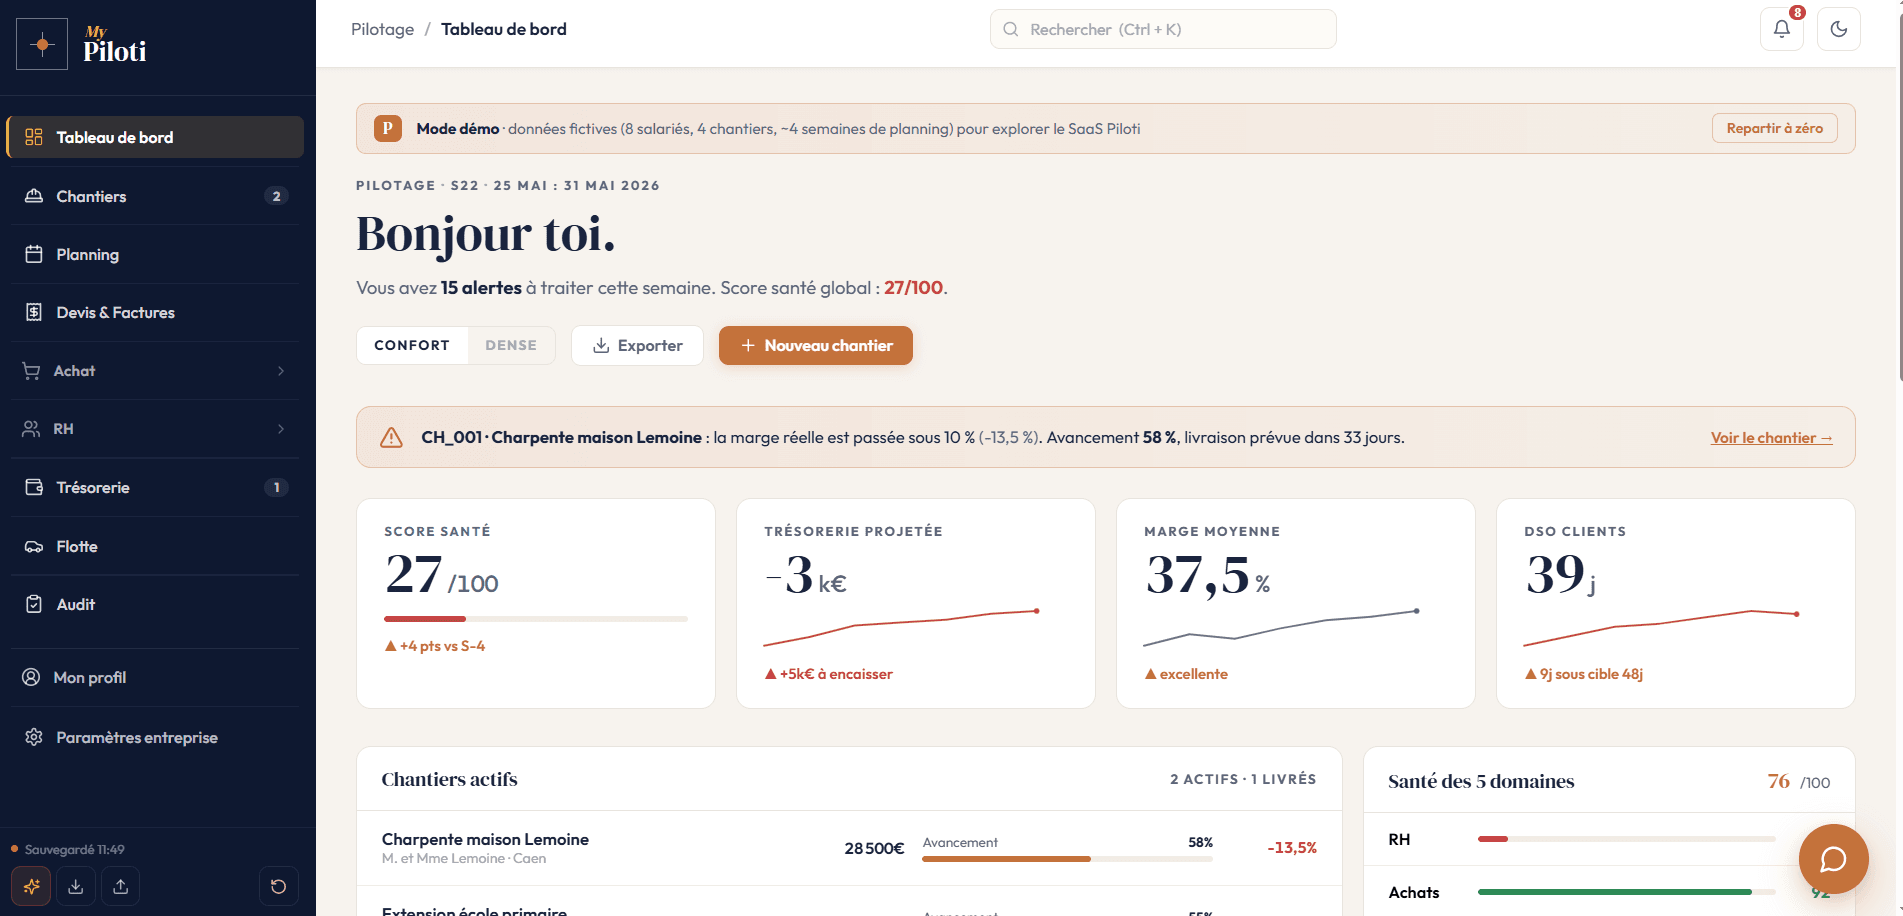Click the Chantiers badge showing 2
1903x916 pixels.
click(x=277, y=196)
